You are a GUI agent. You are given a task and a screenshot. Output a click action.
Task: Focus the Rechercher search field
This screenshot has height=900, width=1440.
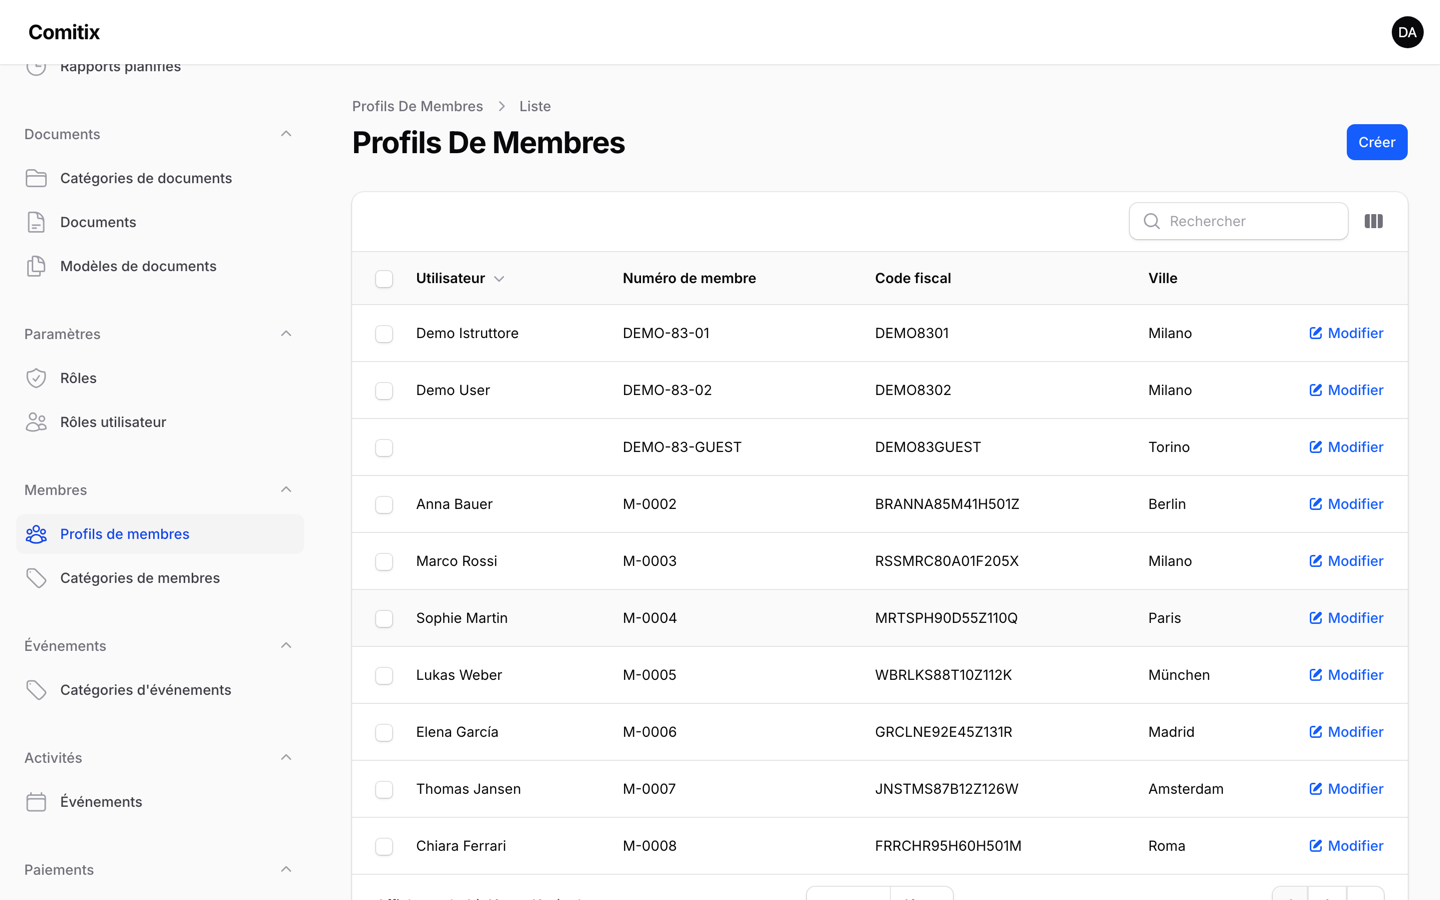1239,221
